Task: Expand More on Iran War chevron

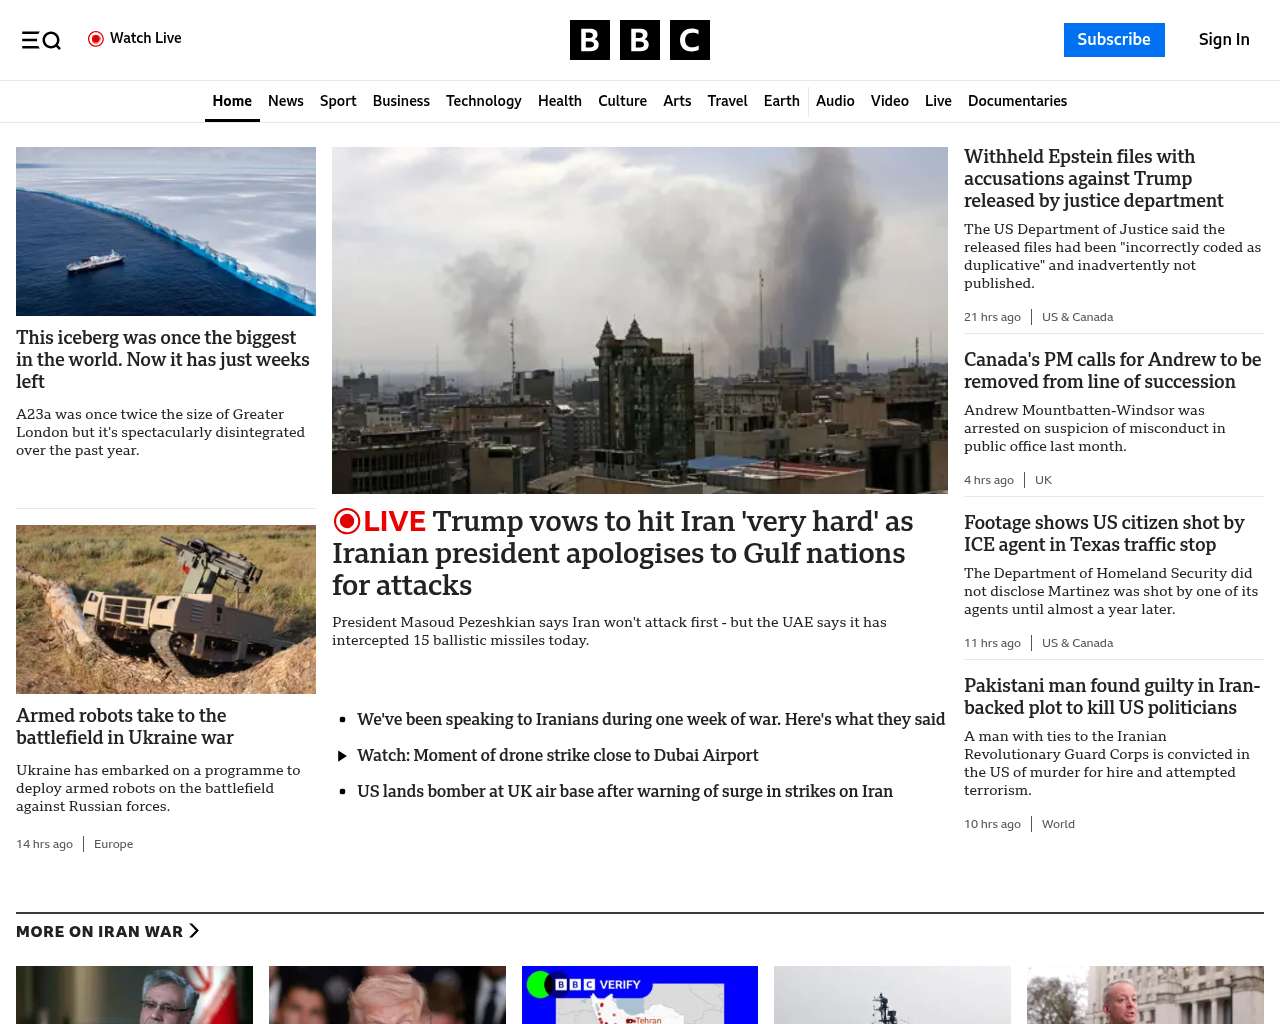Action: pos(194,931)
